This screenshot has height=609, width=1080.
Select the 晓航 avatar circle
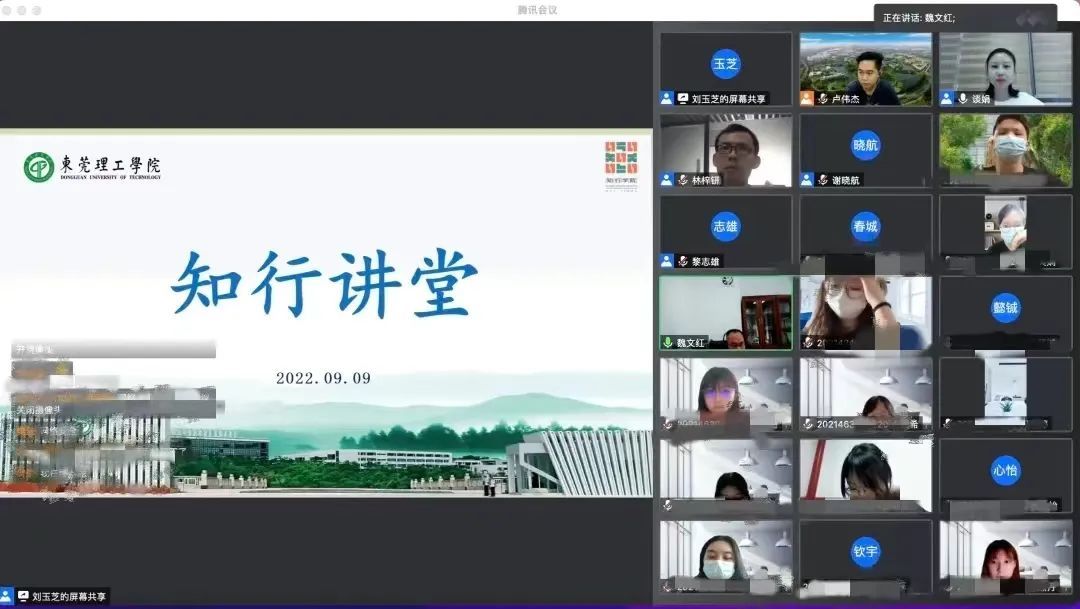click(x=865, y=145)
